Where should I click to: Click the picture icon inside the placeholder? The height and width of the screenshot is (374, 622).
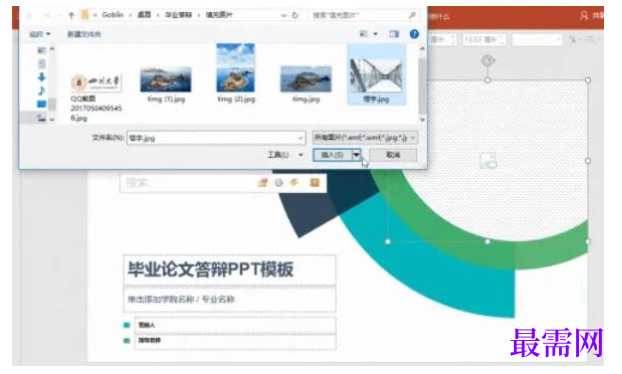coord(488,161)
